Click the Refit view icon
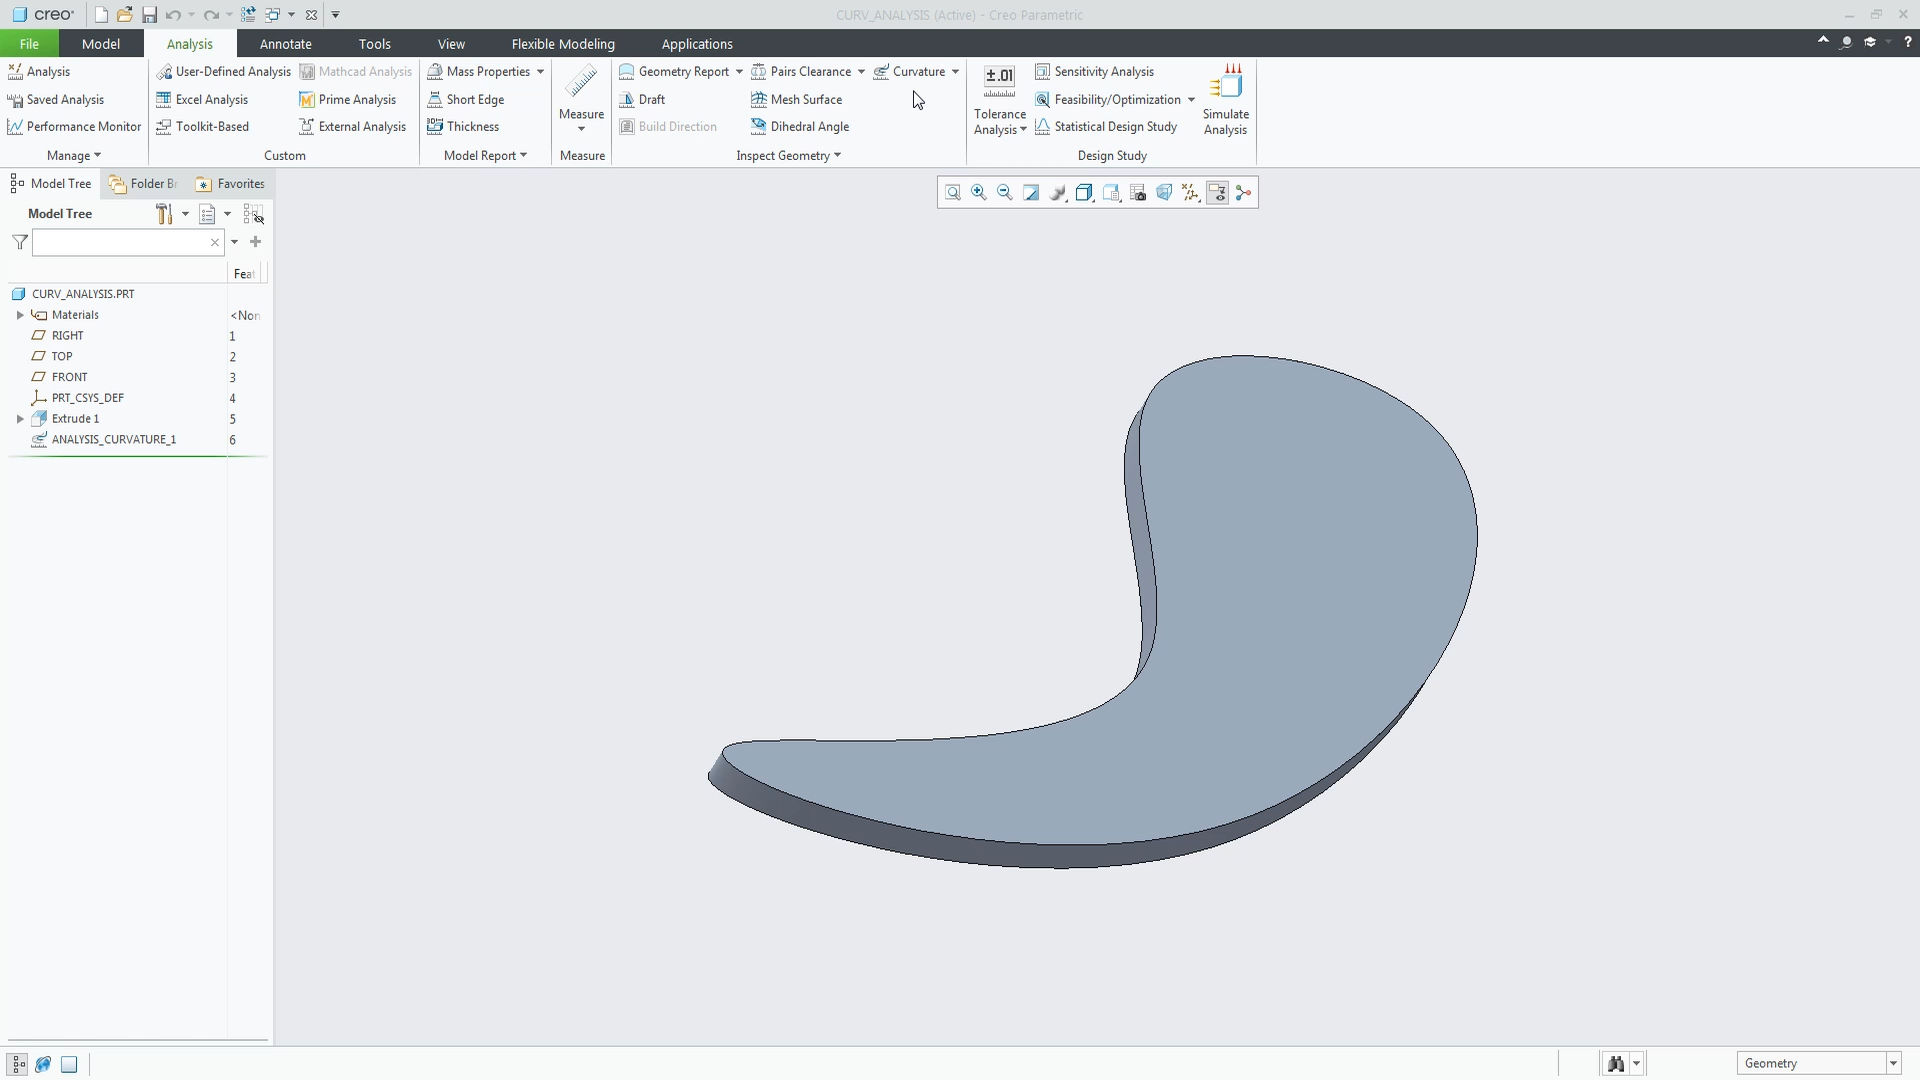1920x1080 pixels. 952,193
